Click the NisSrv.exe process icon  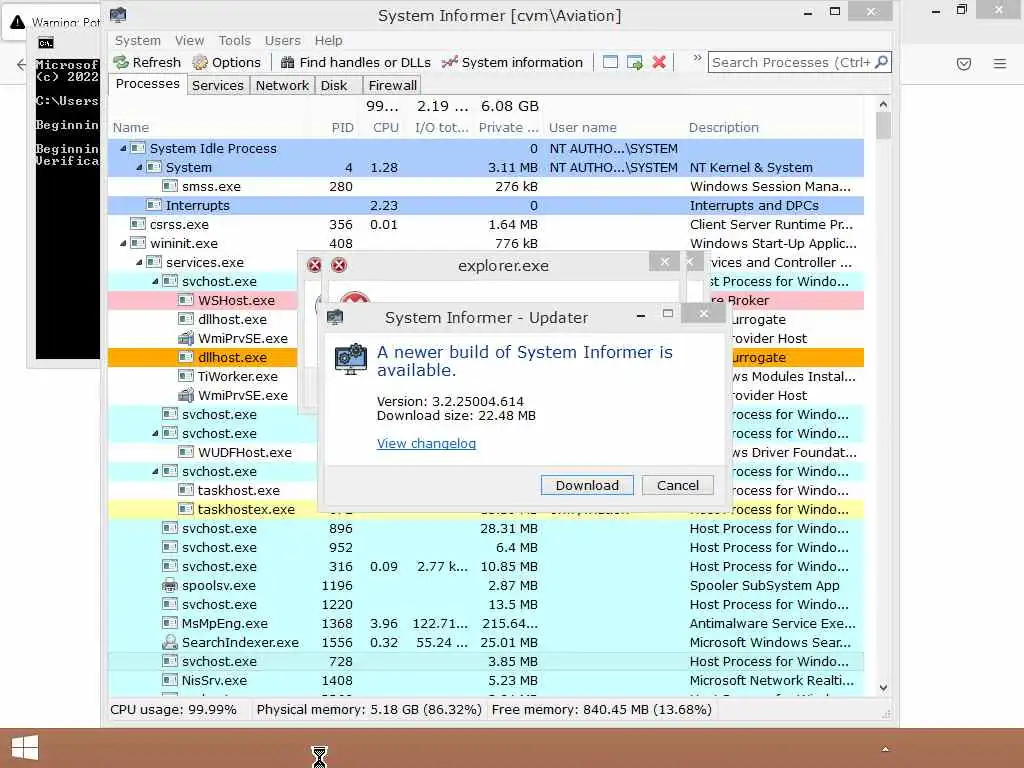click(x=170, y=680)
